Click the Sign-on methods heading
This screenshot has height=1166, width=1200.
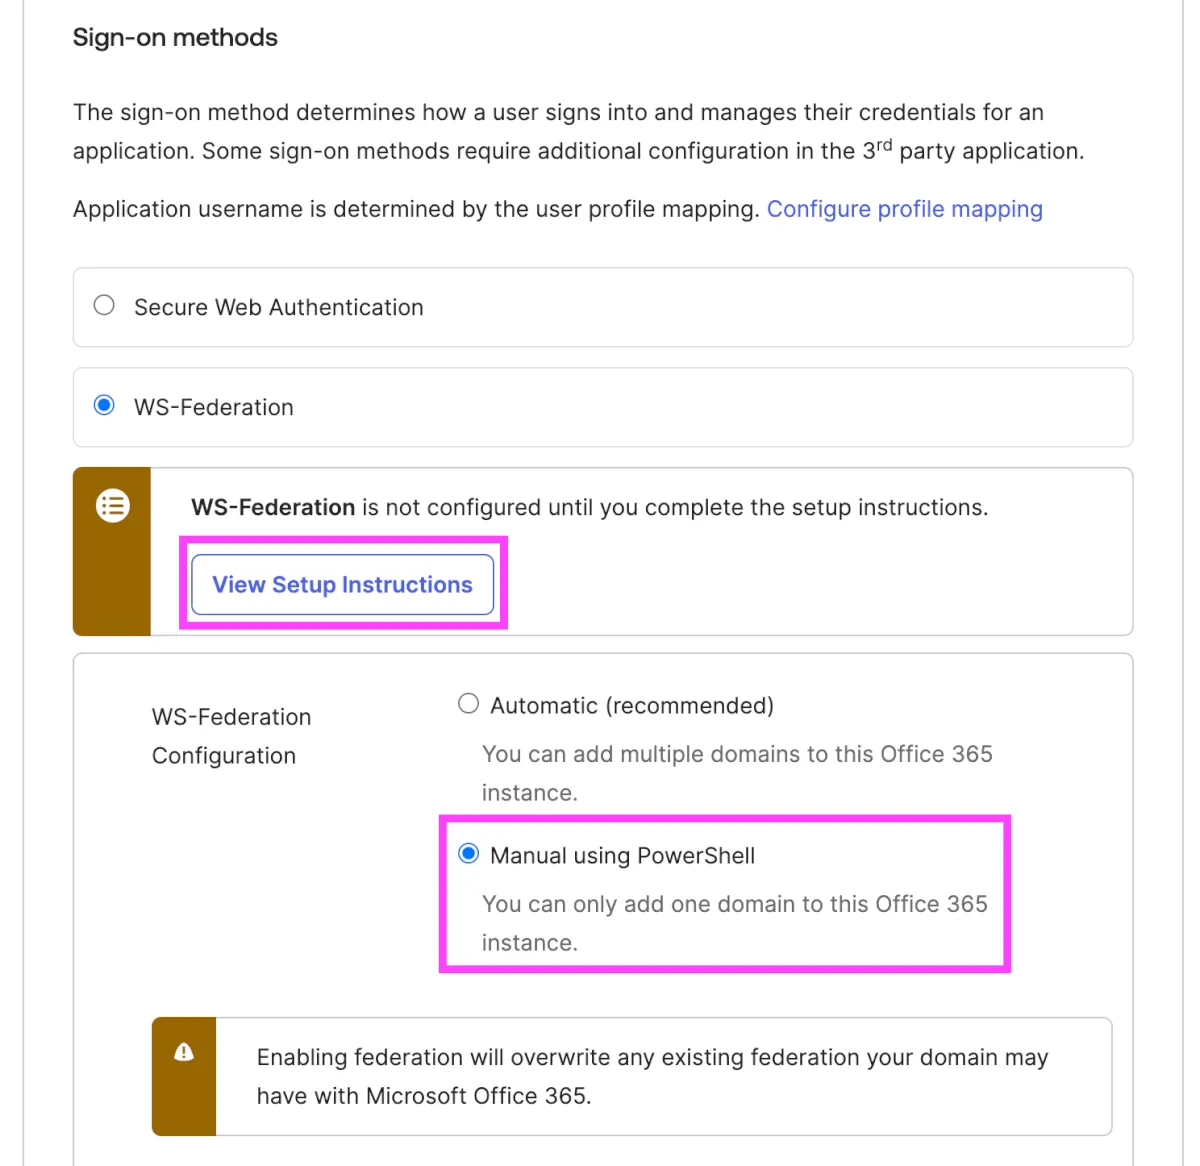point(175,38)
